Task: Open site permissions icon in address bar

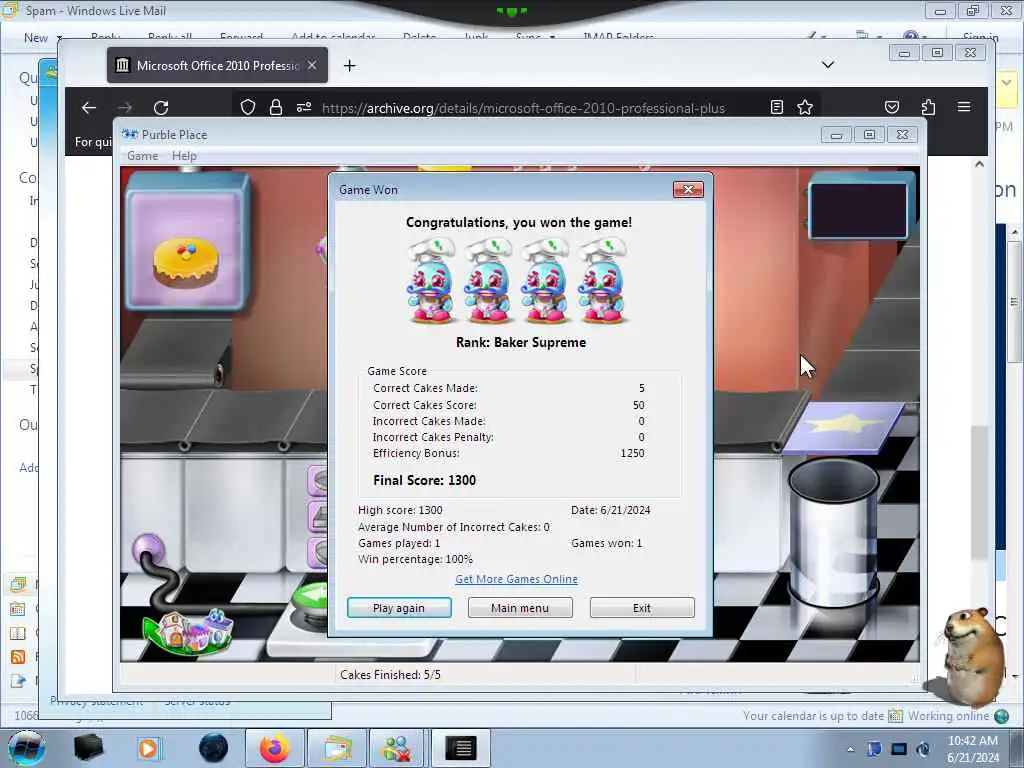Action: 304,107
